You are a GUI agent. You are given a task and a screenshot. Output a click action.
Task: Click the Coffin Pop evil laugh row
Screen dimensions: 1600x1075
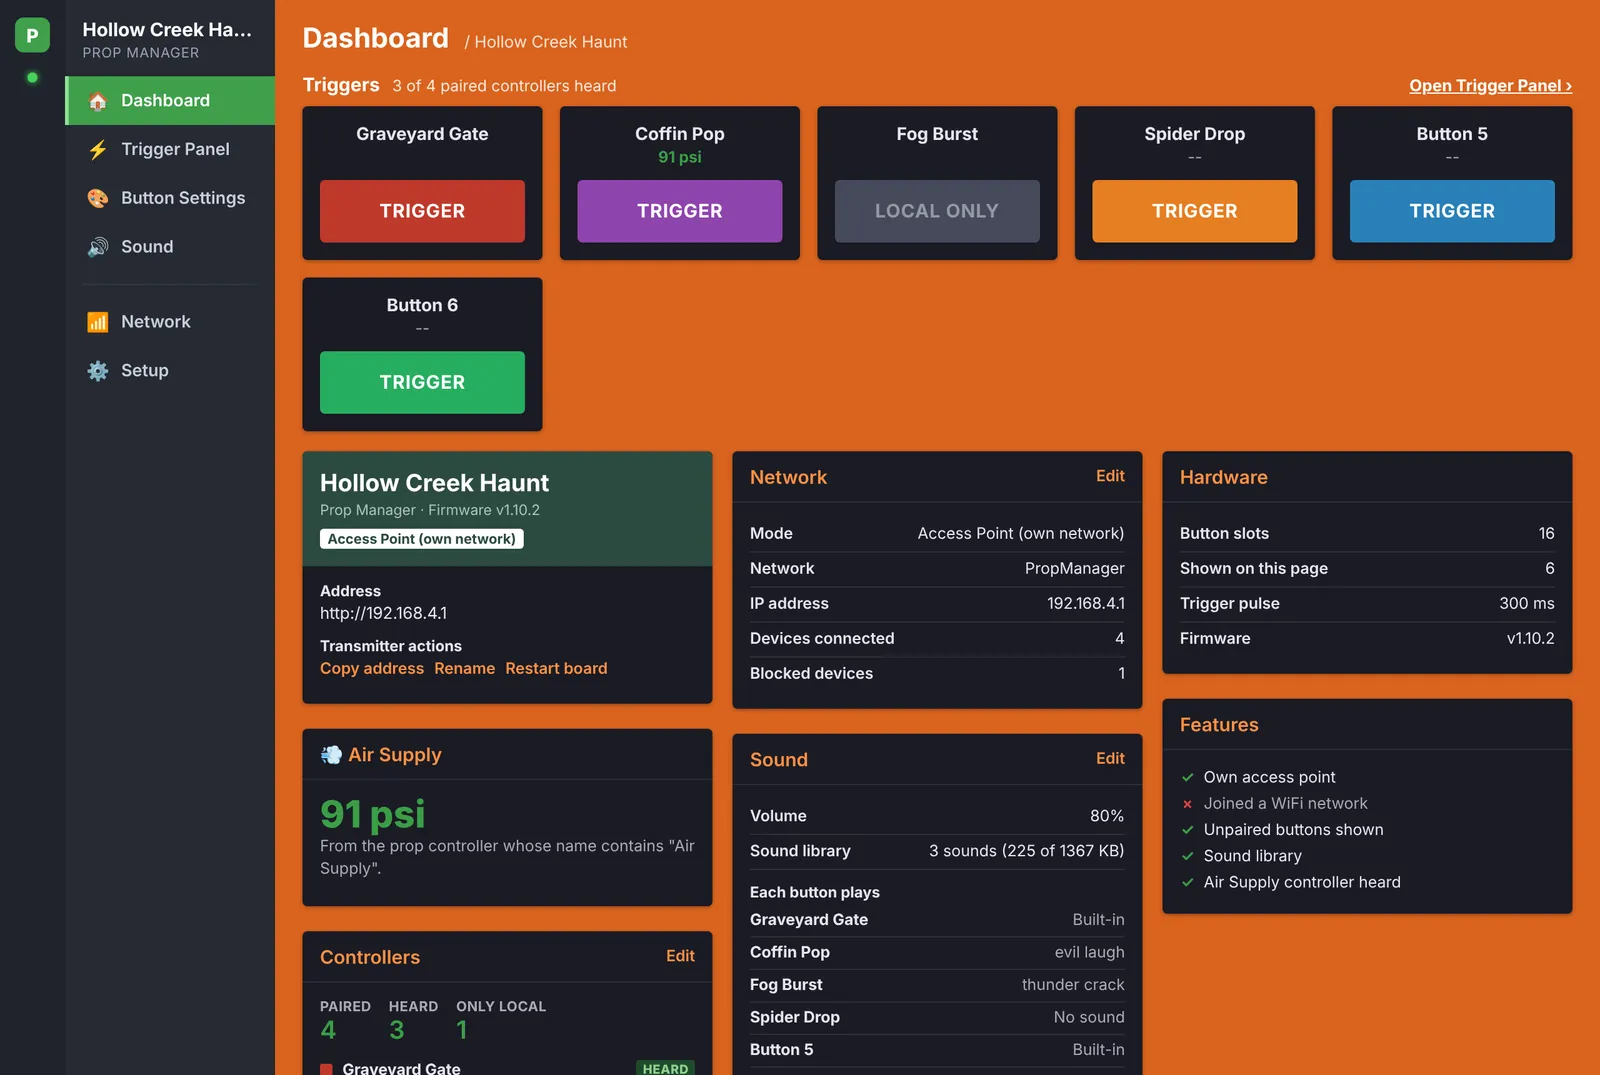[937, 953]
